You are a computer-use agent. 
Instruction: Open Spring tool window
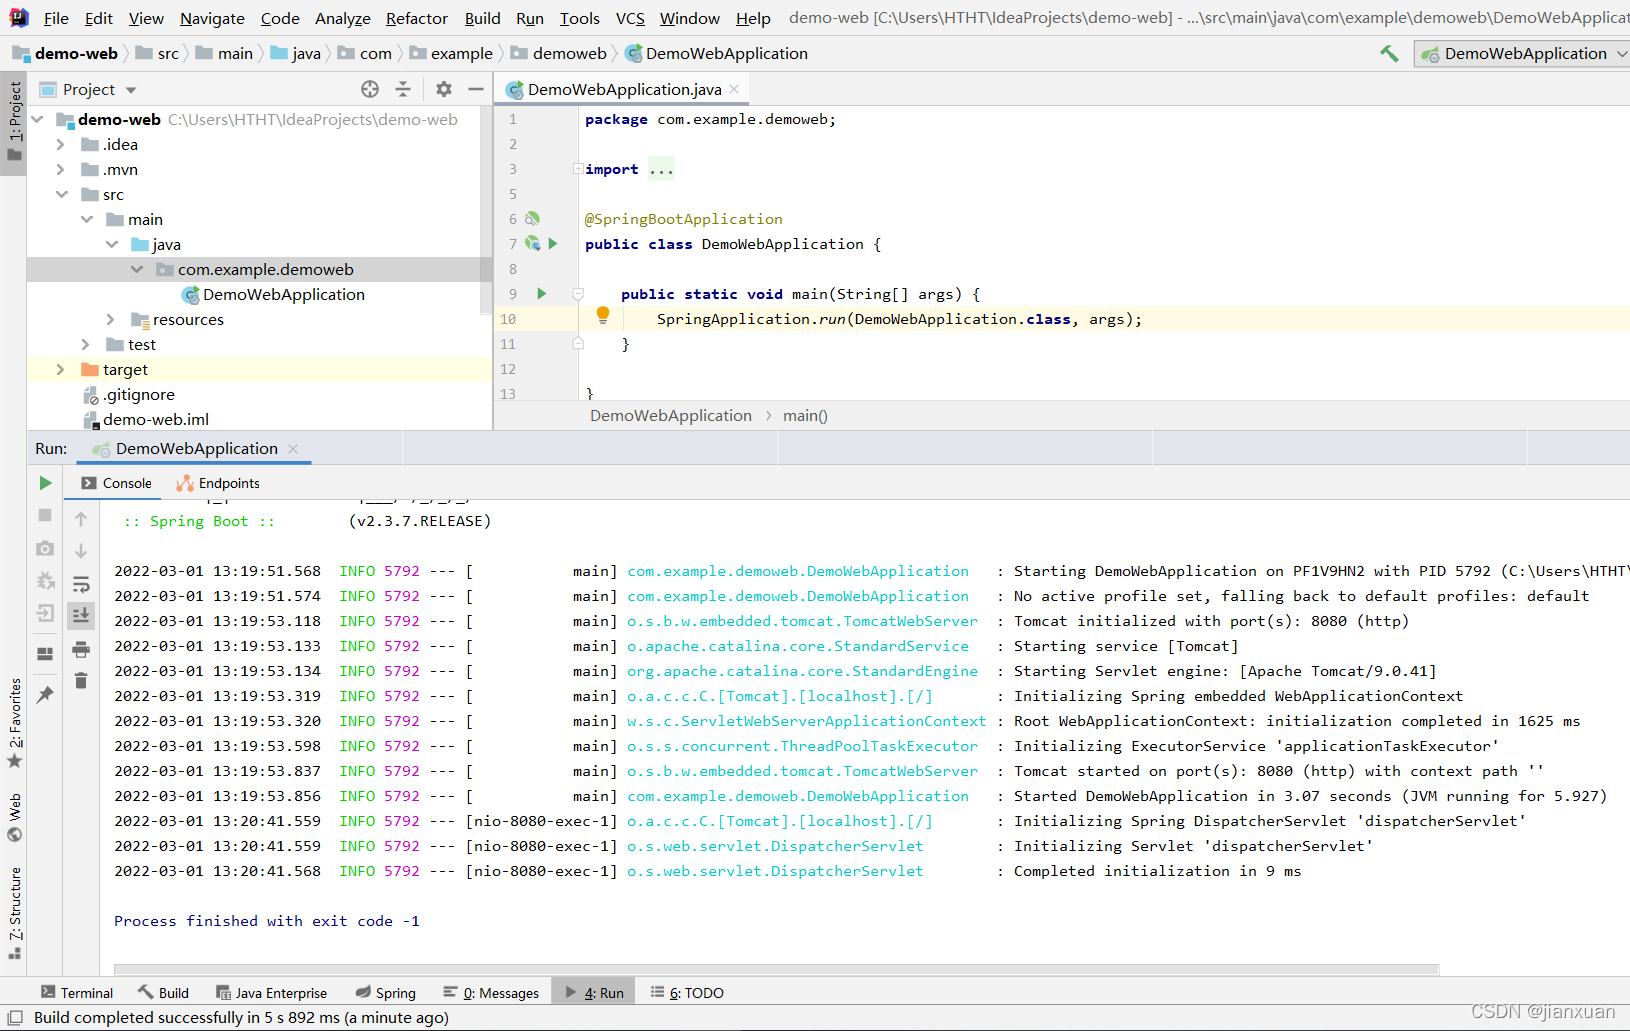pyautogui.click(x=386, y=993)
